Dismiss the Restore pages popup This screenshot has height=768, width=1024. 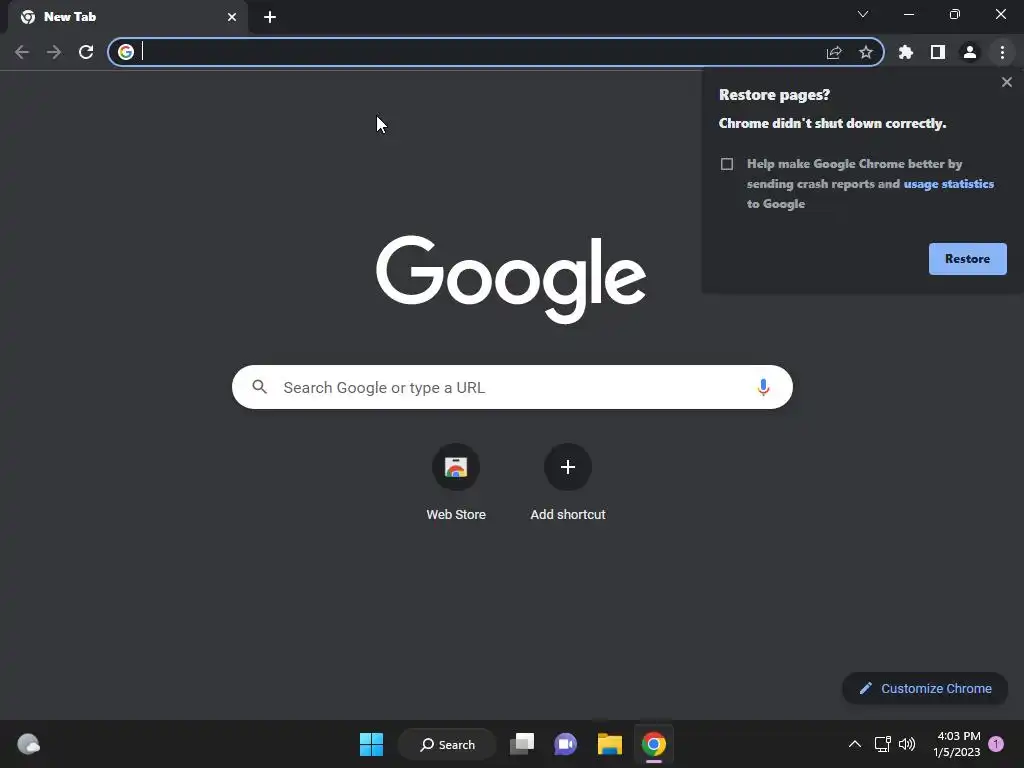1007,82
